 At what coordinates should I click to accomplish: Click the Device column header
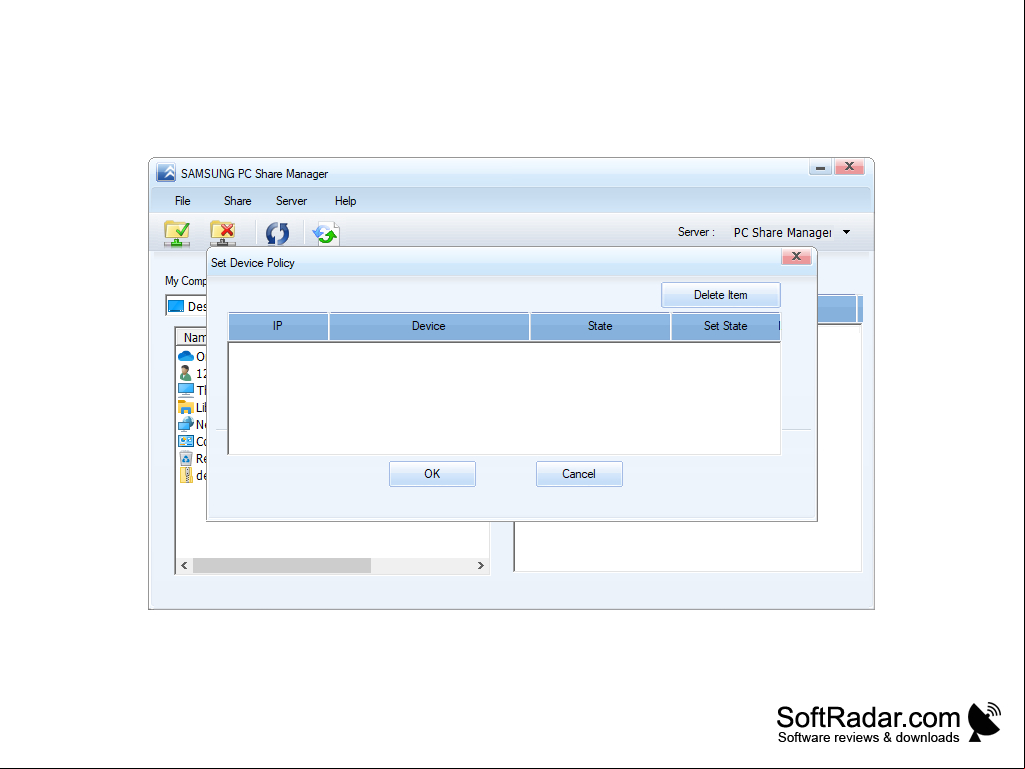[x=429, y=326]
